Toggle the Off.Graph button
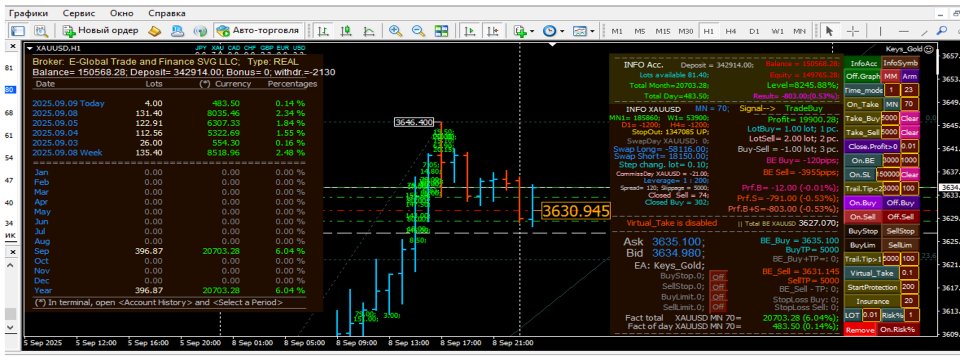 coord(862,77)
